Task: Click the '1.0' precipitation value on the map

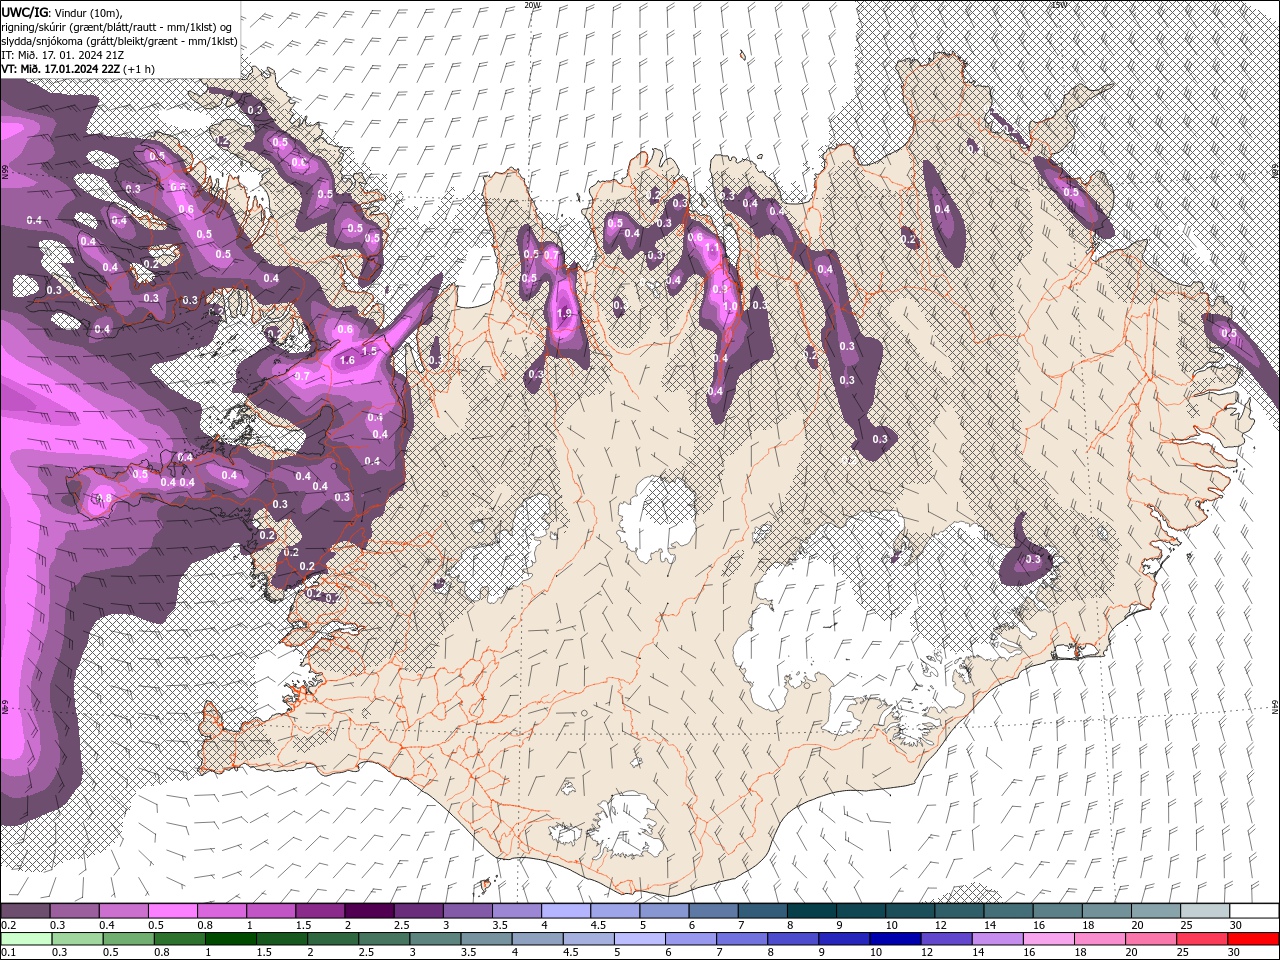Action: [x=730, y=307]
